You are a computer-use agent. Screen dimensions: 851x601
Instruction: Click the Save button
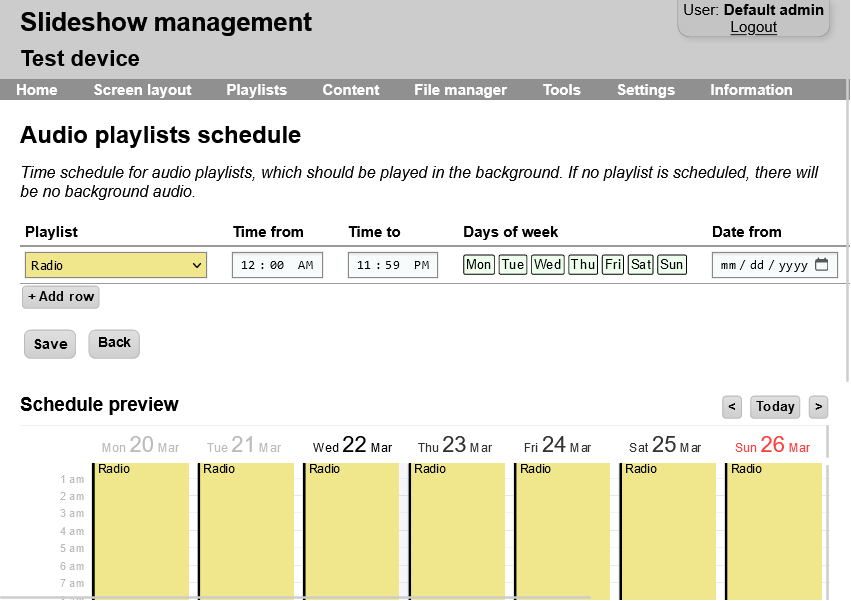(50, 344)
